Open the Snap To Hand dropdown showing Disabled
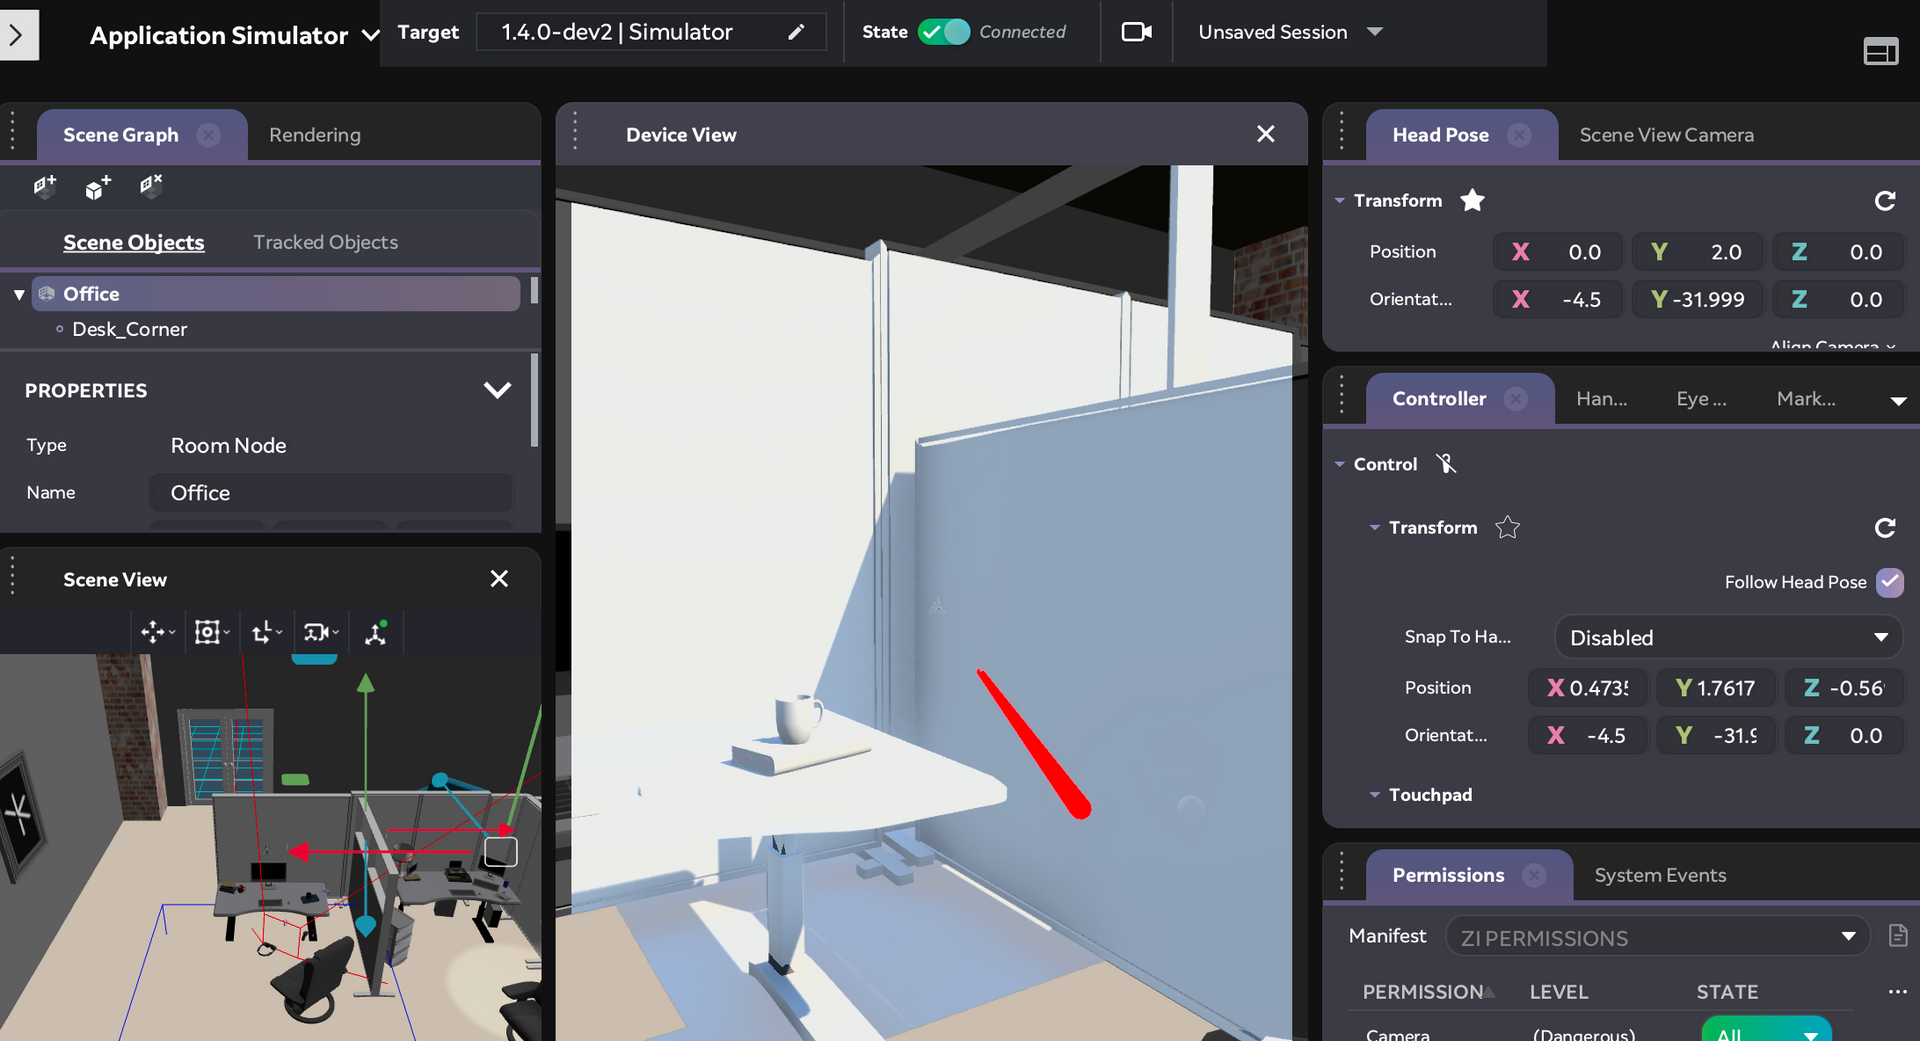Image resolution: width=1920 pixels, height=1041 pixels. click(1727, 637)
